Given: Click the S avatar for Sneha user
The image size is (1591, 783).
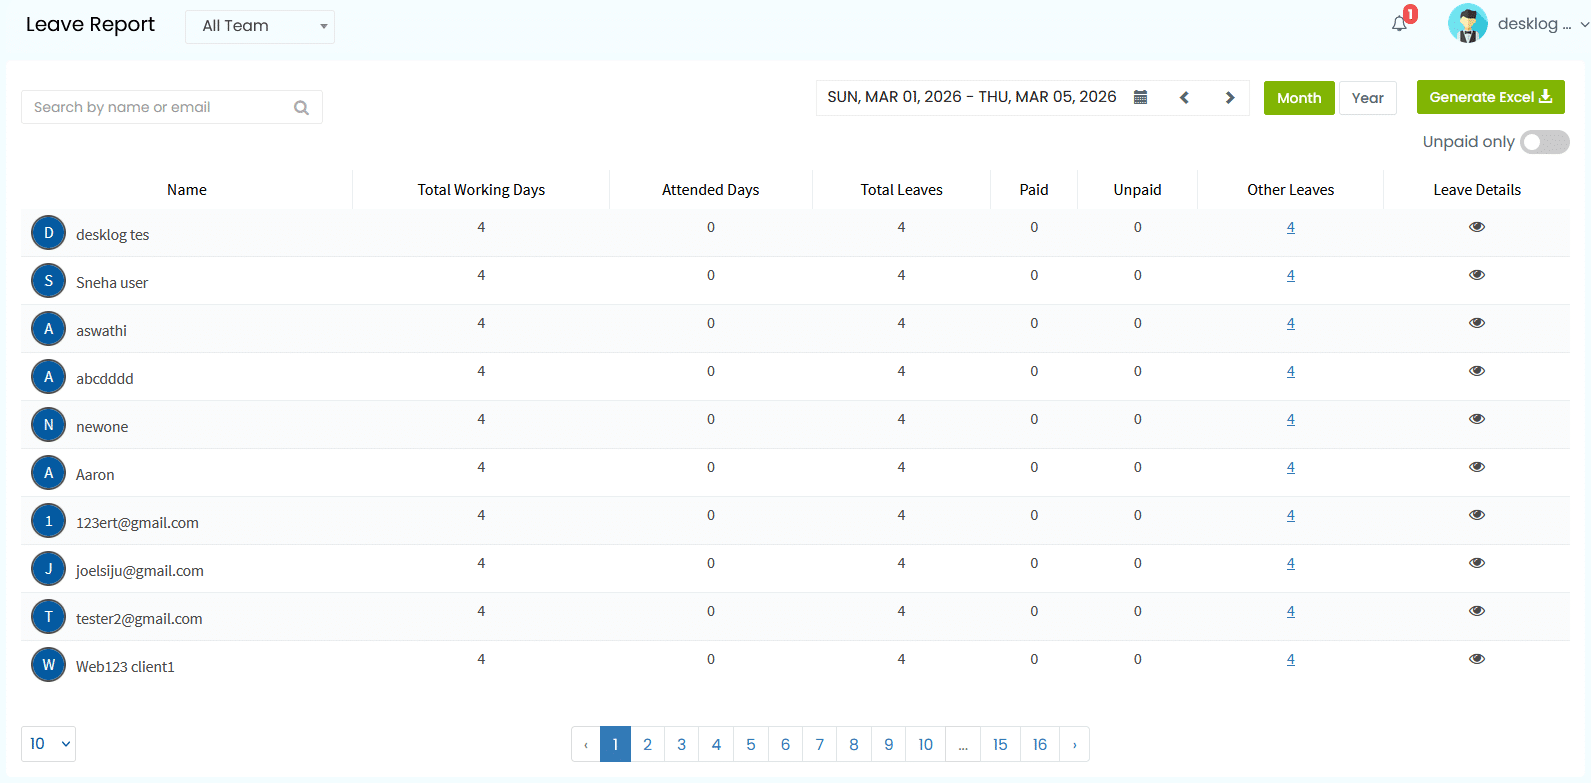Looking at the screenshot, I should click(x=48, y=281).
